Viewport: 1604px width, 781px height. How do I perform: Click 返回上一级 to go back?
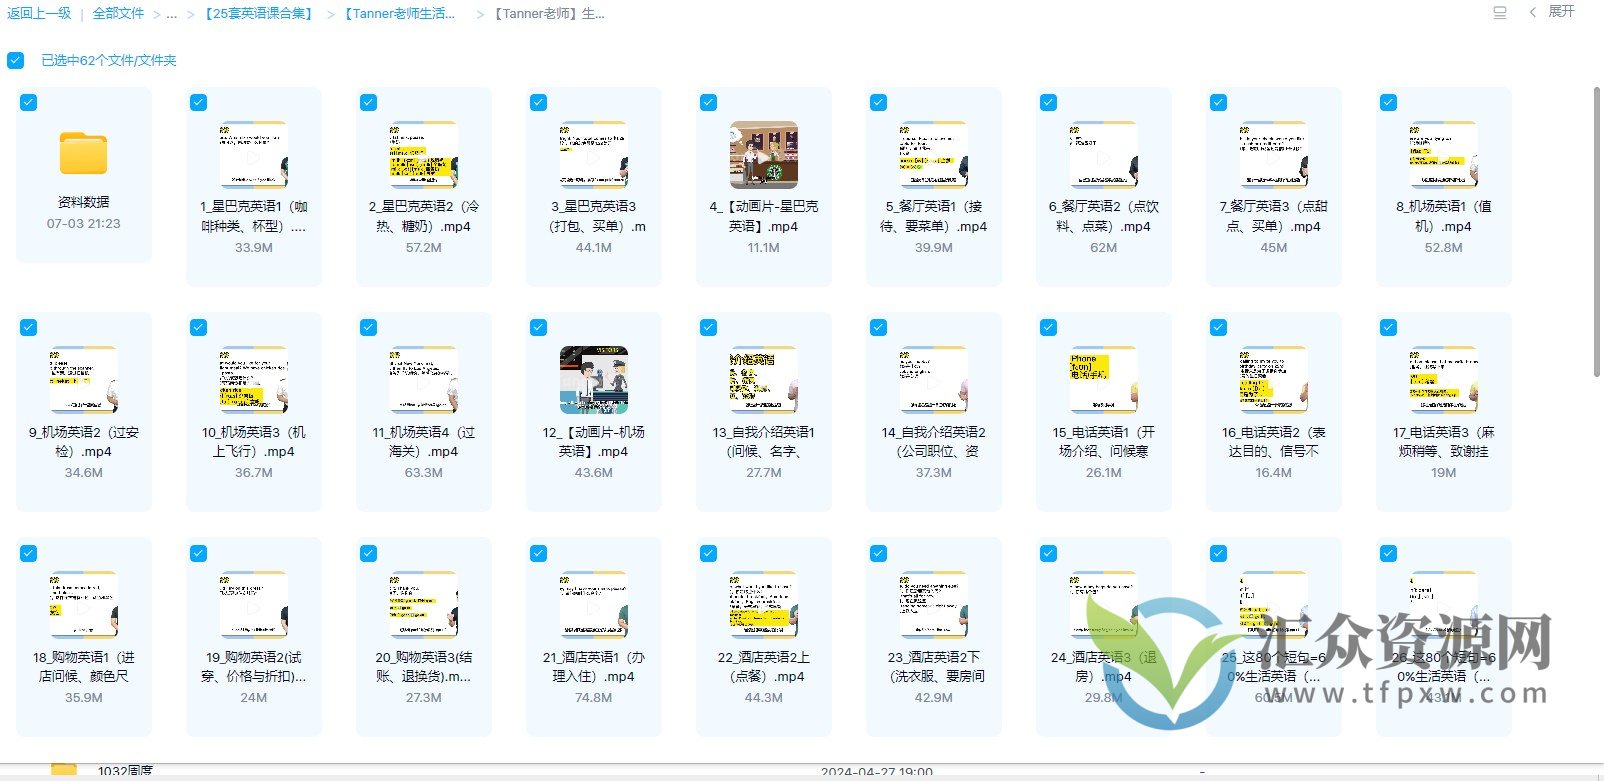(x=39, y=14)
